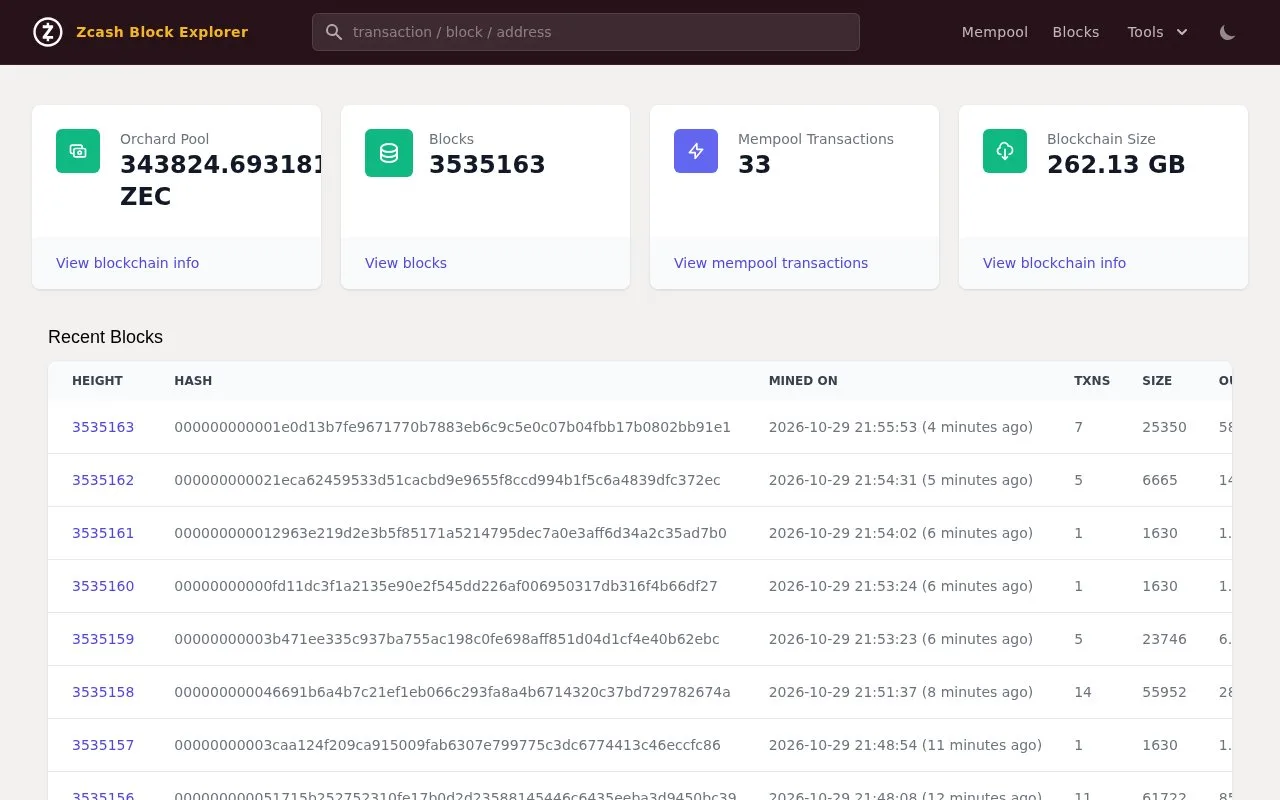
Task: Click the search magnifier icon
Action: click(x=334, y=32)
